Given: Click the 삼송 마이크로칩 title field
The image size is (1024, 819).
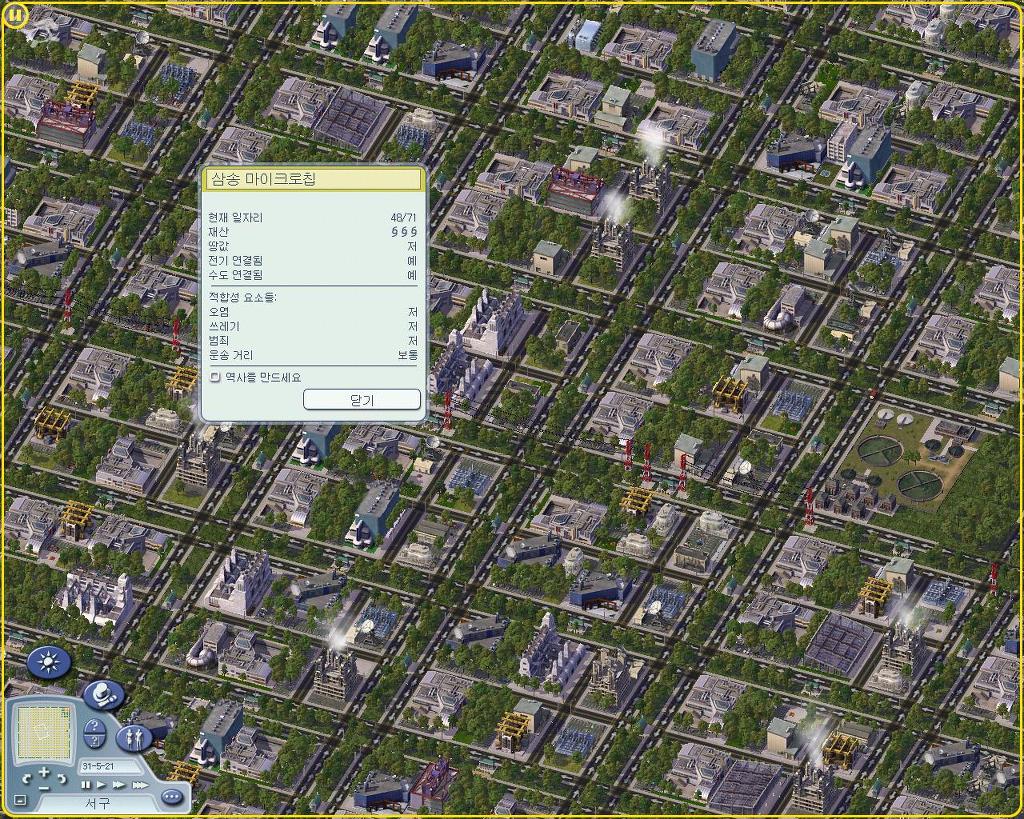Looking at the screenshot, I should [x=313, y=180].
